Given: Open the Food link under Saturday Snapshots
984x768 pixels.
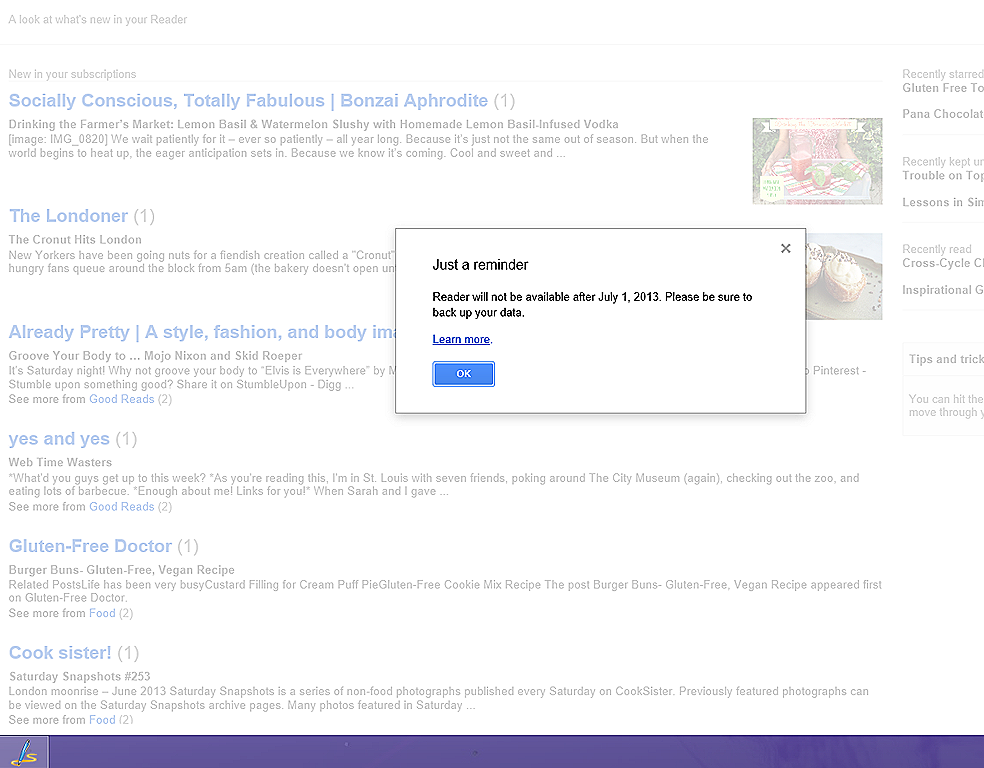Looking at the screenshot, I should 102,720.
